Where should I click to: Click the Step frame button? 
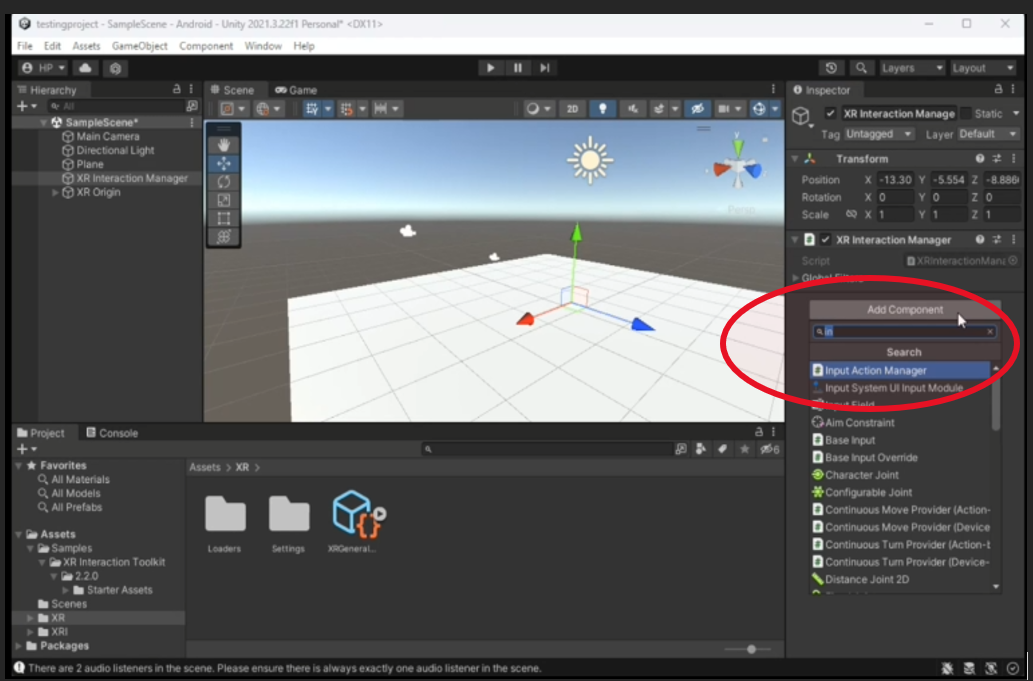tap(545, 68)
